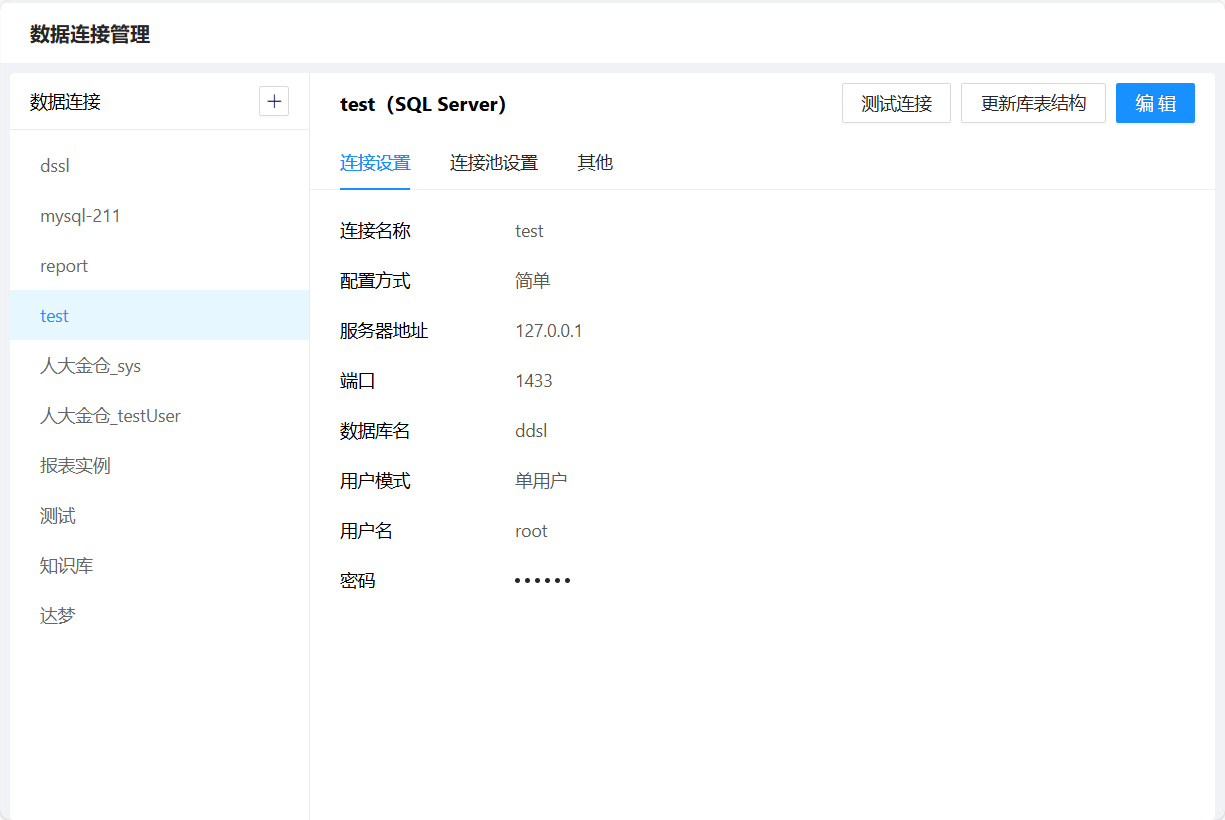Open the 其他 tab

595,163
